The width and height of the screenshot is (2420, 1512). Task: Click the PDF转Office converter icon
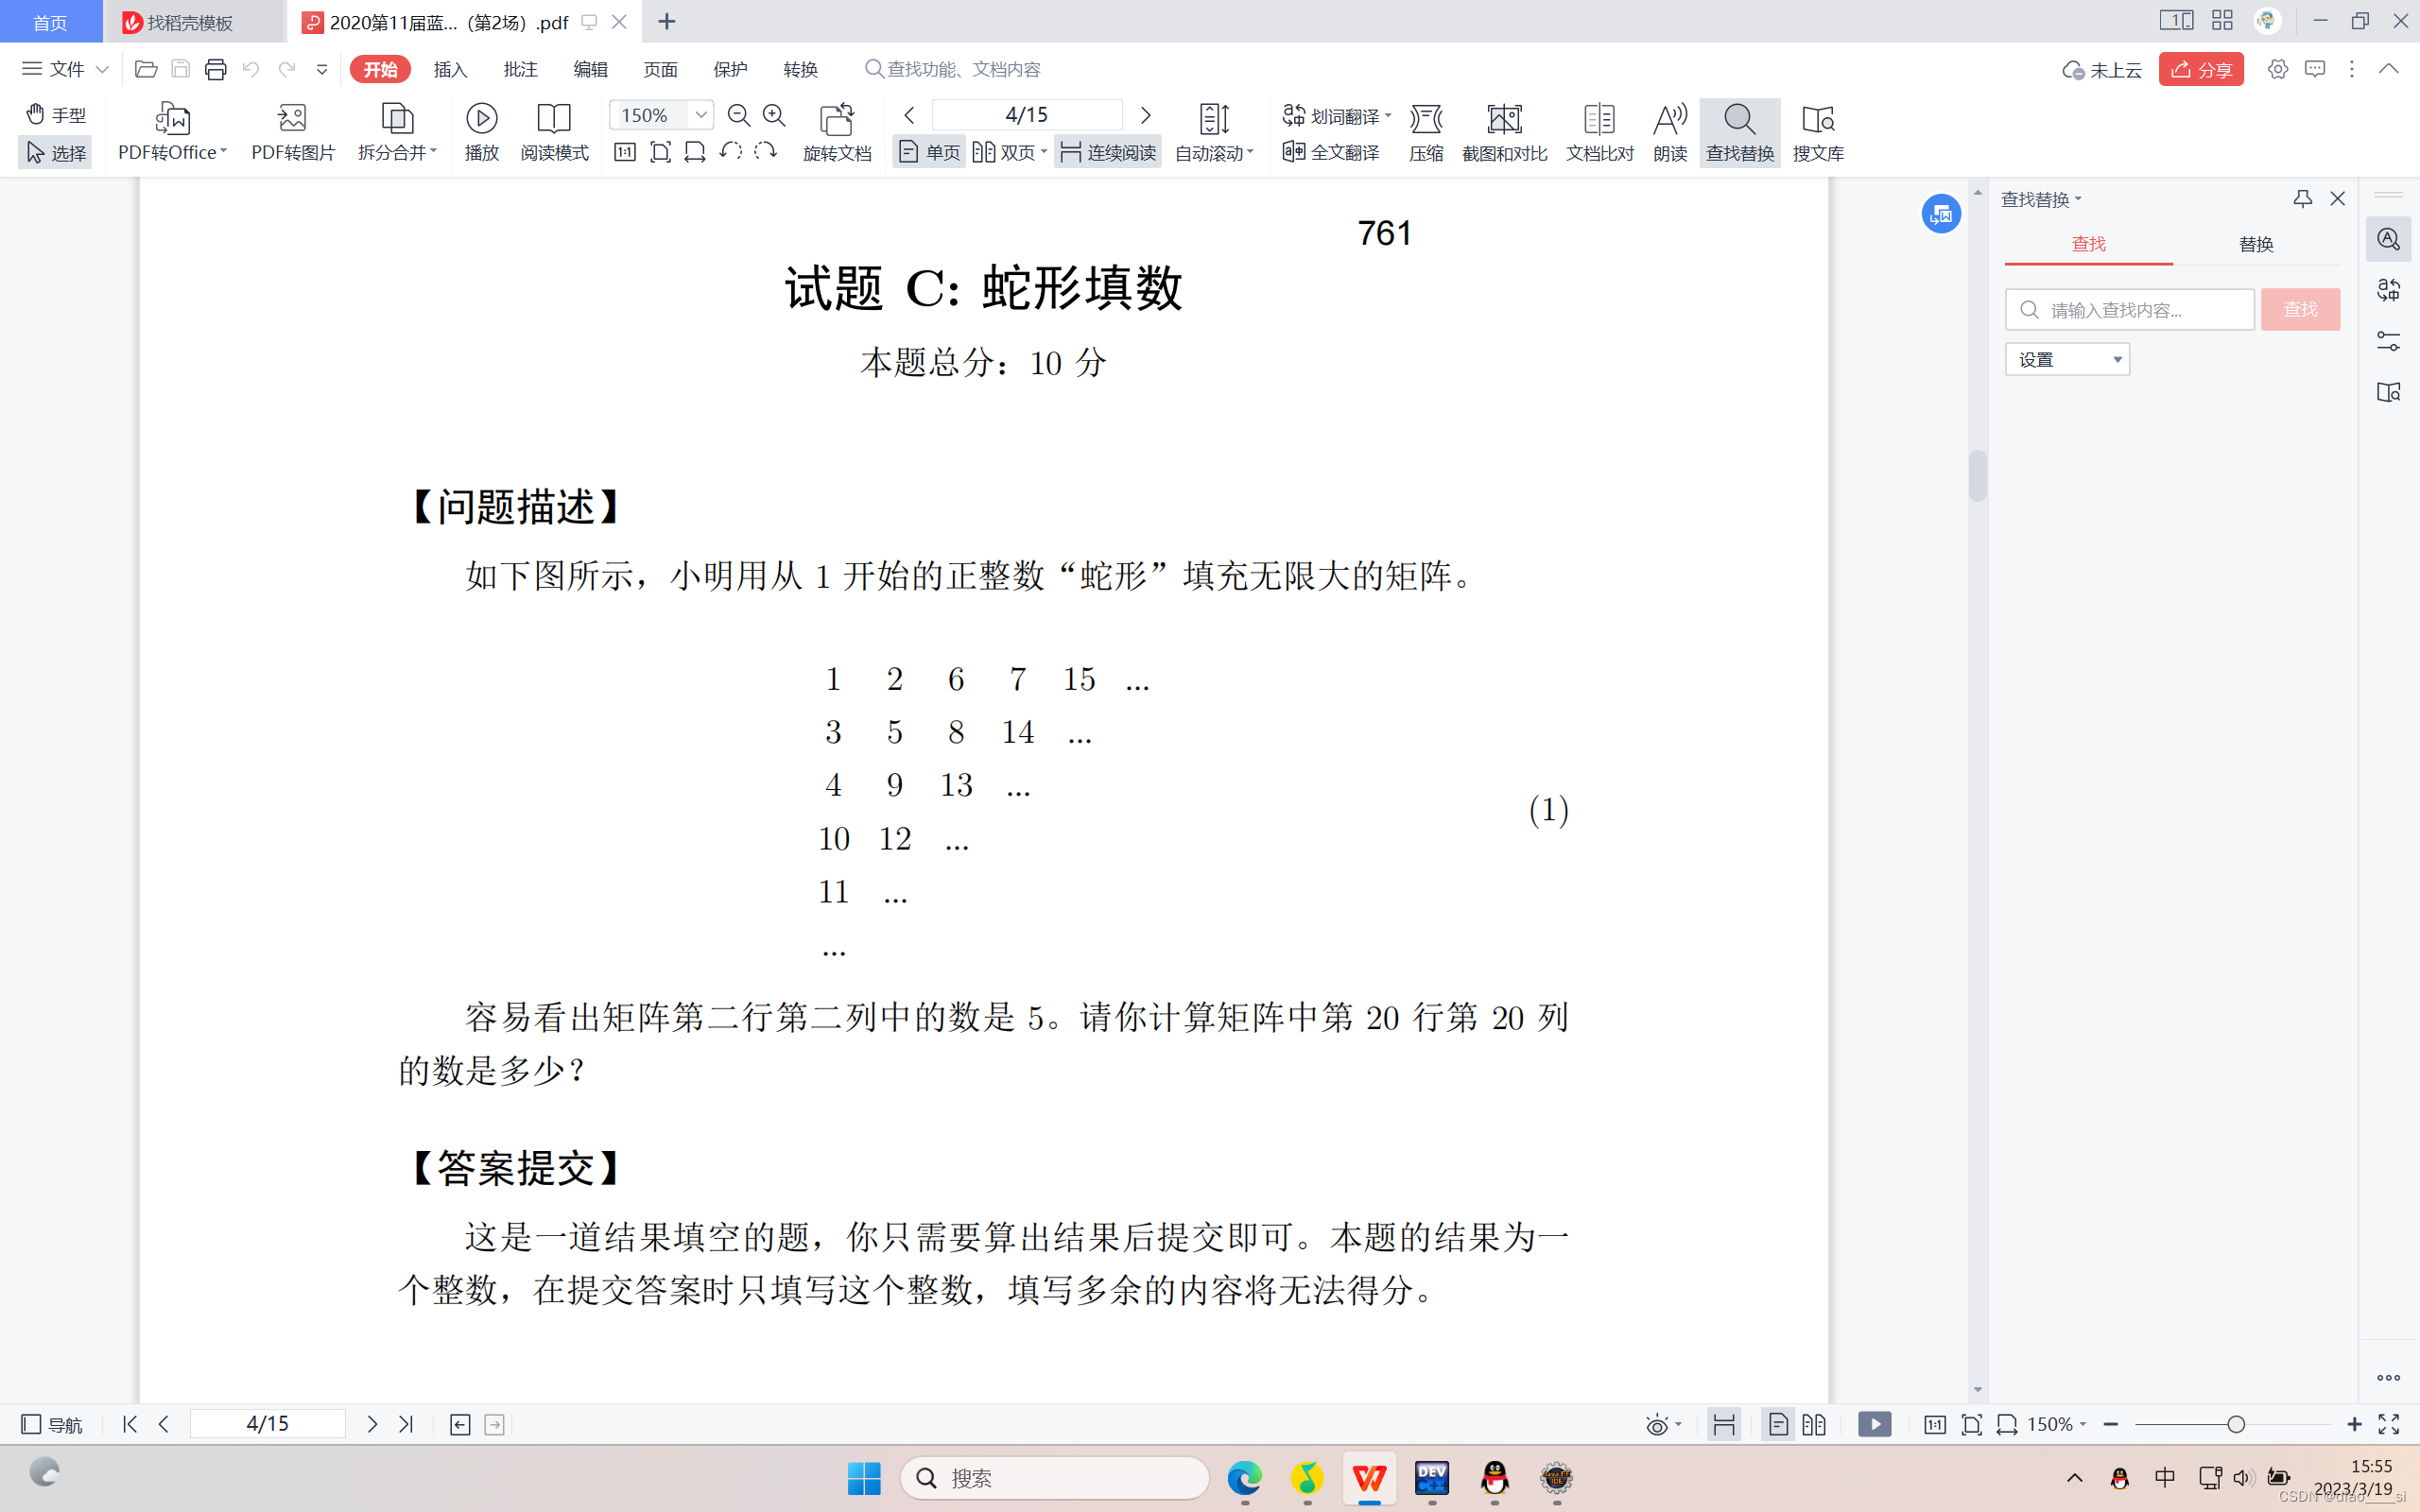172,119
